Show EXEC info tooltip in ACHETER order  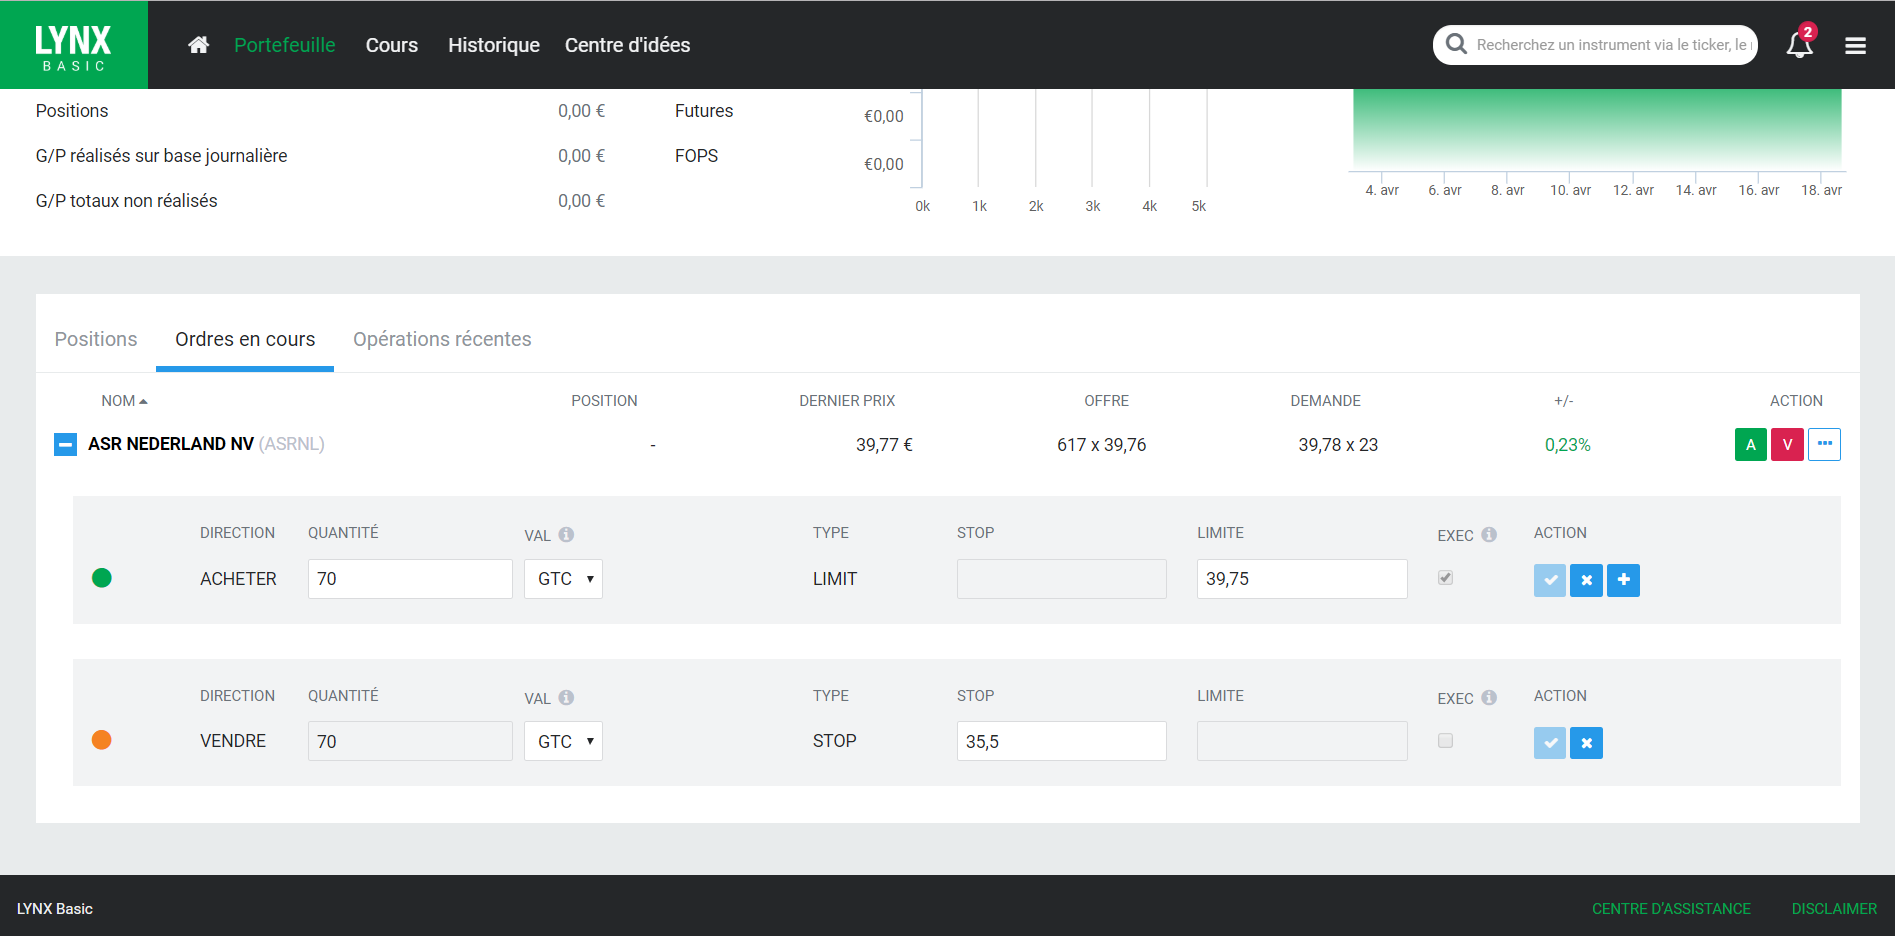pos(1489,535)
